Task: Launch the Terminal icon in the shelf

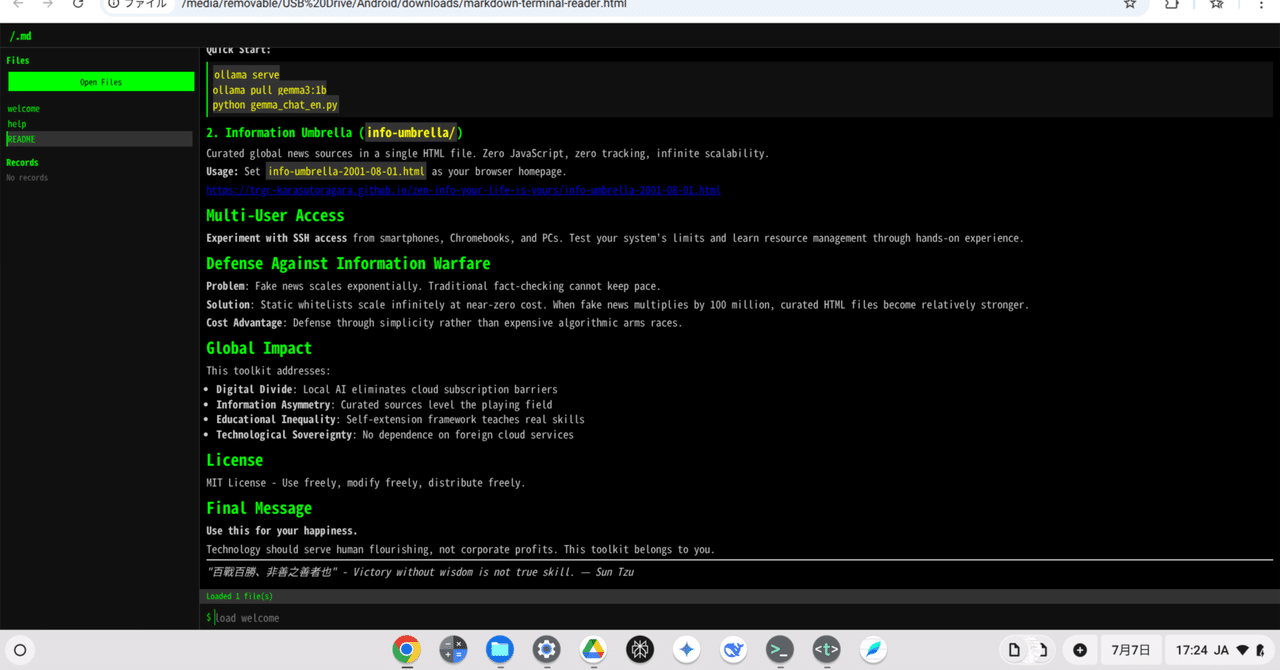Action: coord(779,650)
